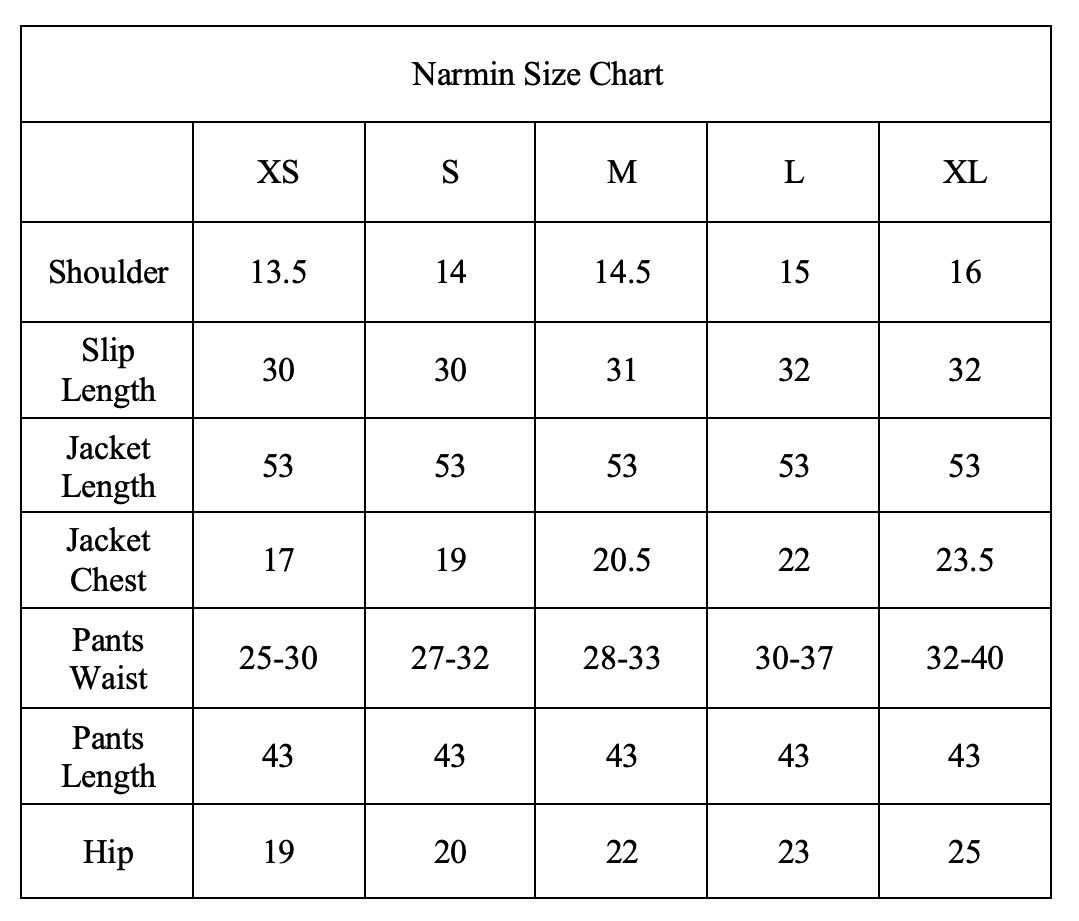Select the Slip Length row label
Image resolution: width=1079 pixels, height=921 pixels.
[108, 370]
